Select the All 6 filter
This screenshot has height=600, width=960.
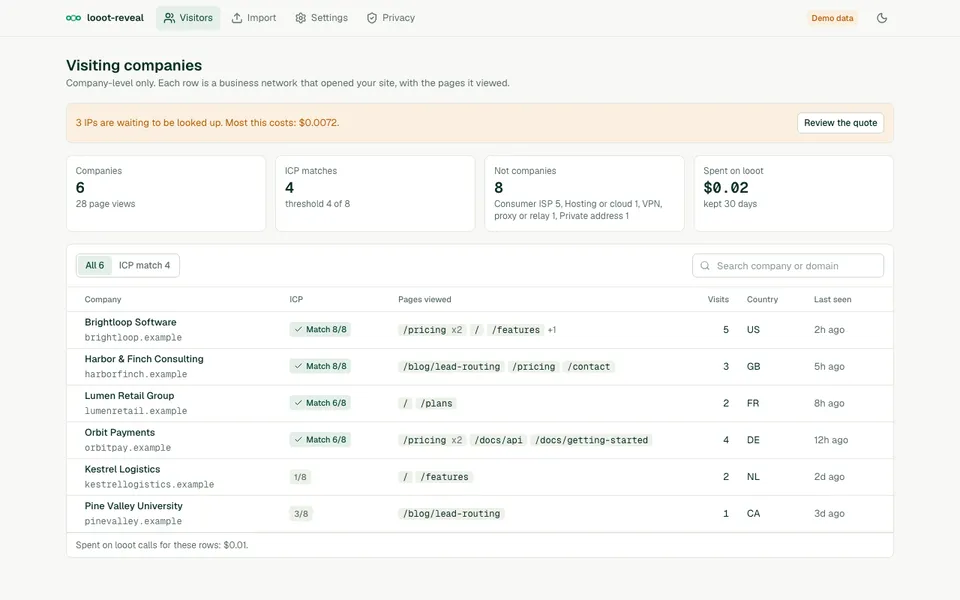coord(94,265)
